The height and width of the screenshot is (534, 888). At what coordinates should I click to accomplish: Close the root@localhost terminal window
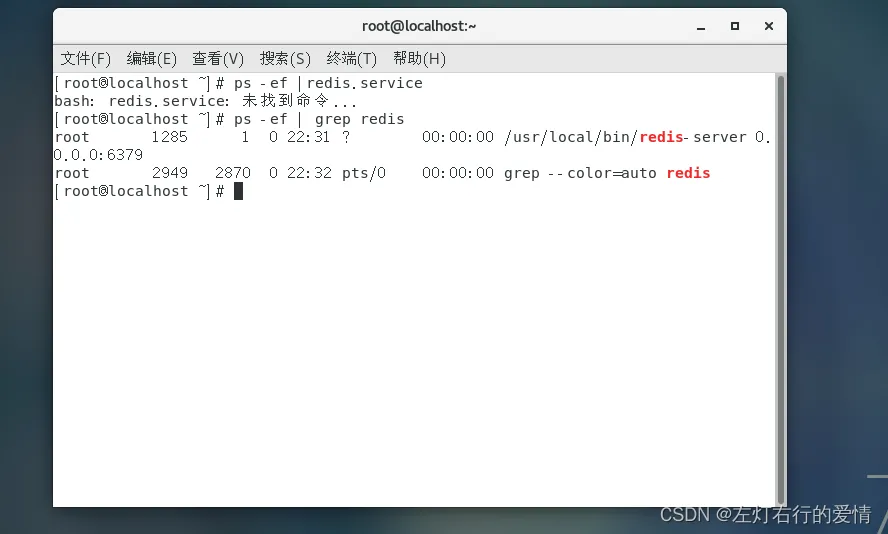pyautogui.click(x=769, y=26)
